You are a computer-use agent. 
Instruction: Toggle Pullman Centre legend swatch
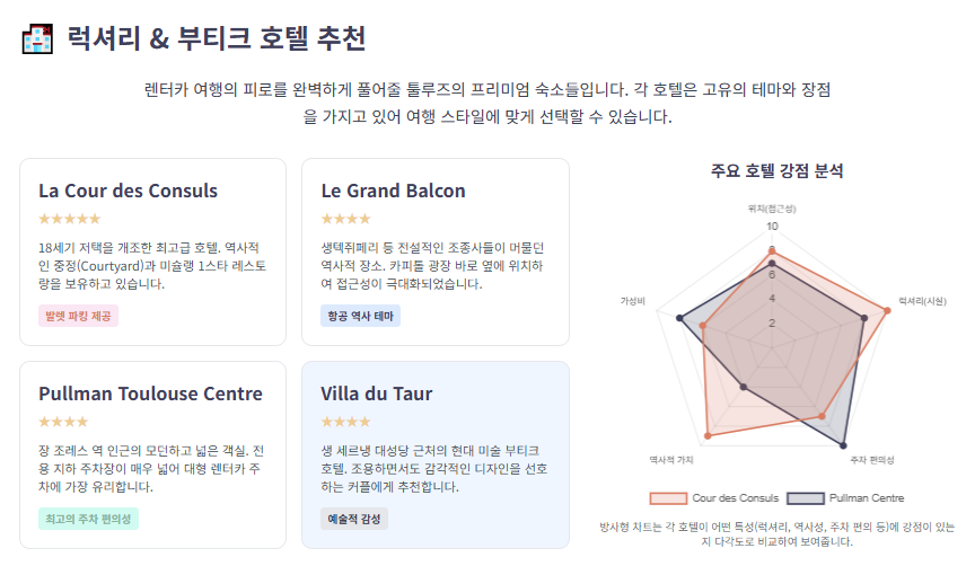pos(805,498)
